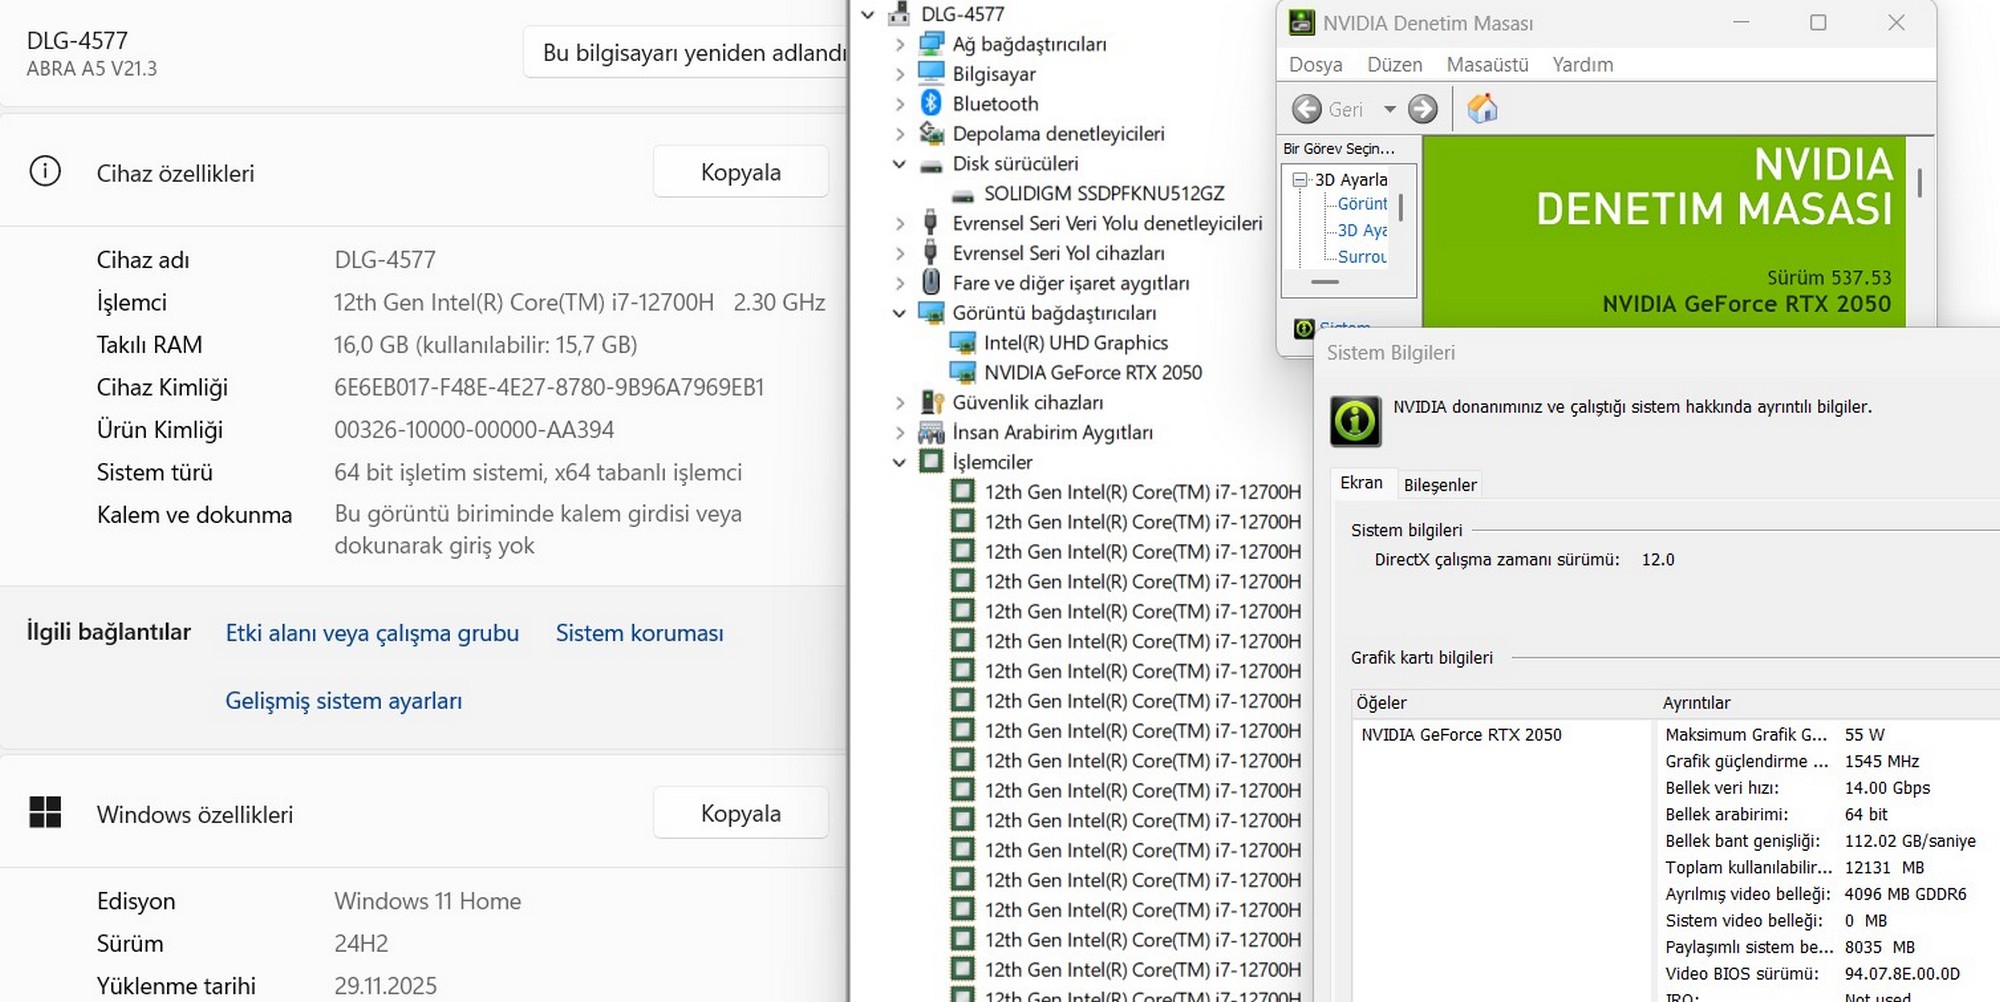Open the Geri history dropdown arrow

tap(1389, 109)
